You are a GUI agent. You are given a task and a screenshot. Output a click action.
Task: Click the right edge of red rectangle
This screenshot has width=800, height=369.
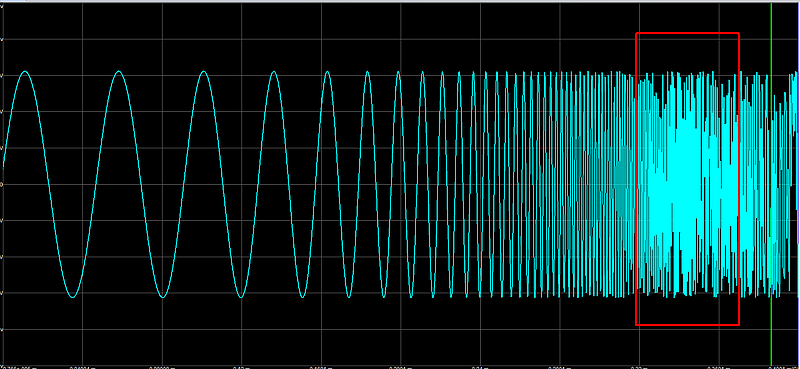click(739, 179)
